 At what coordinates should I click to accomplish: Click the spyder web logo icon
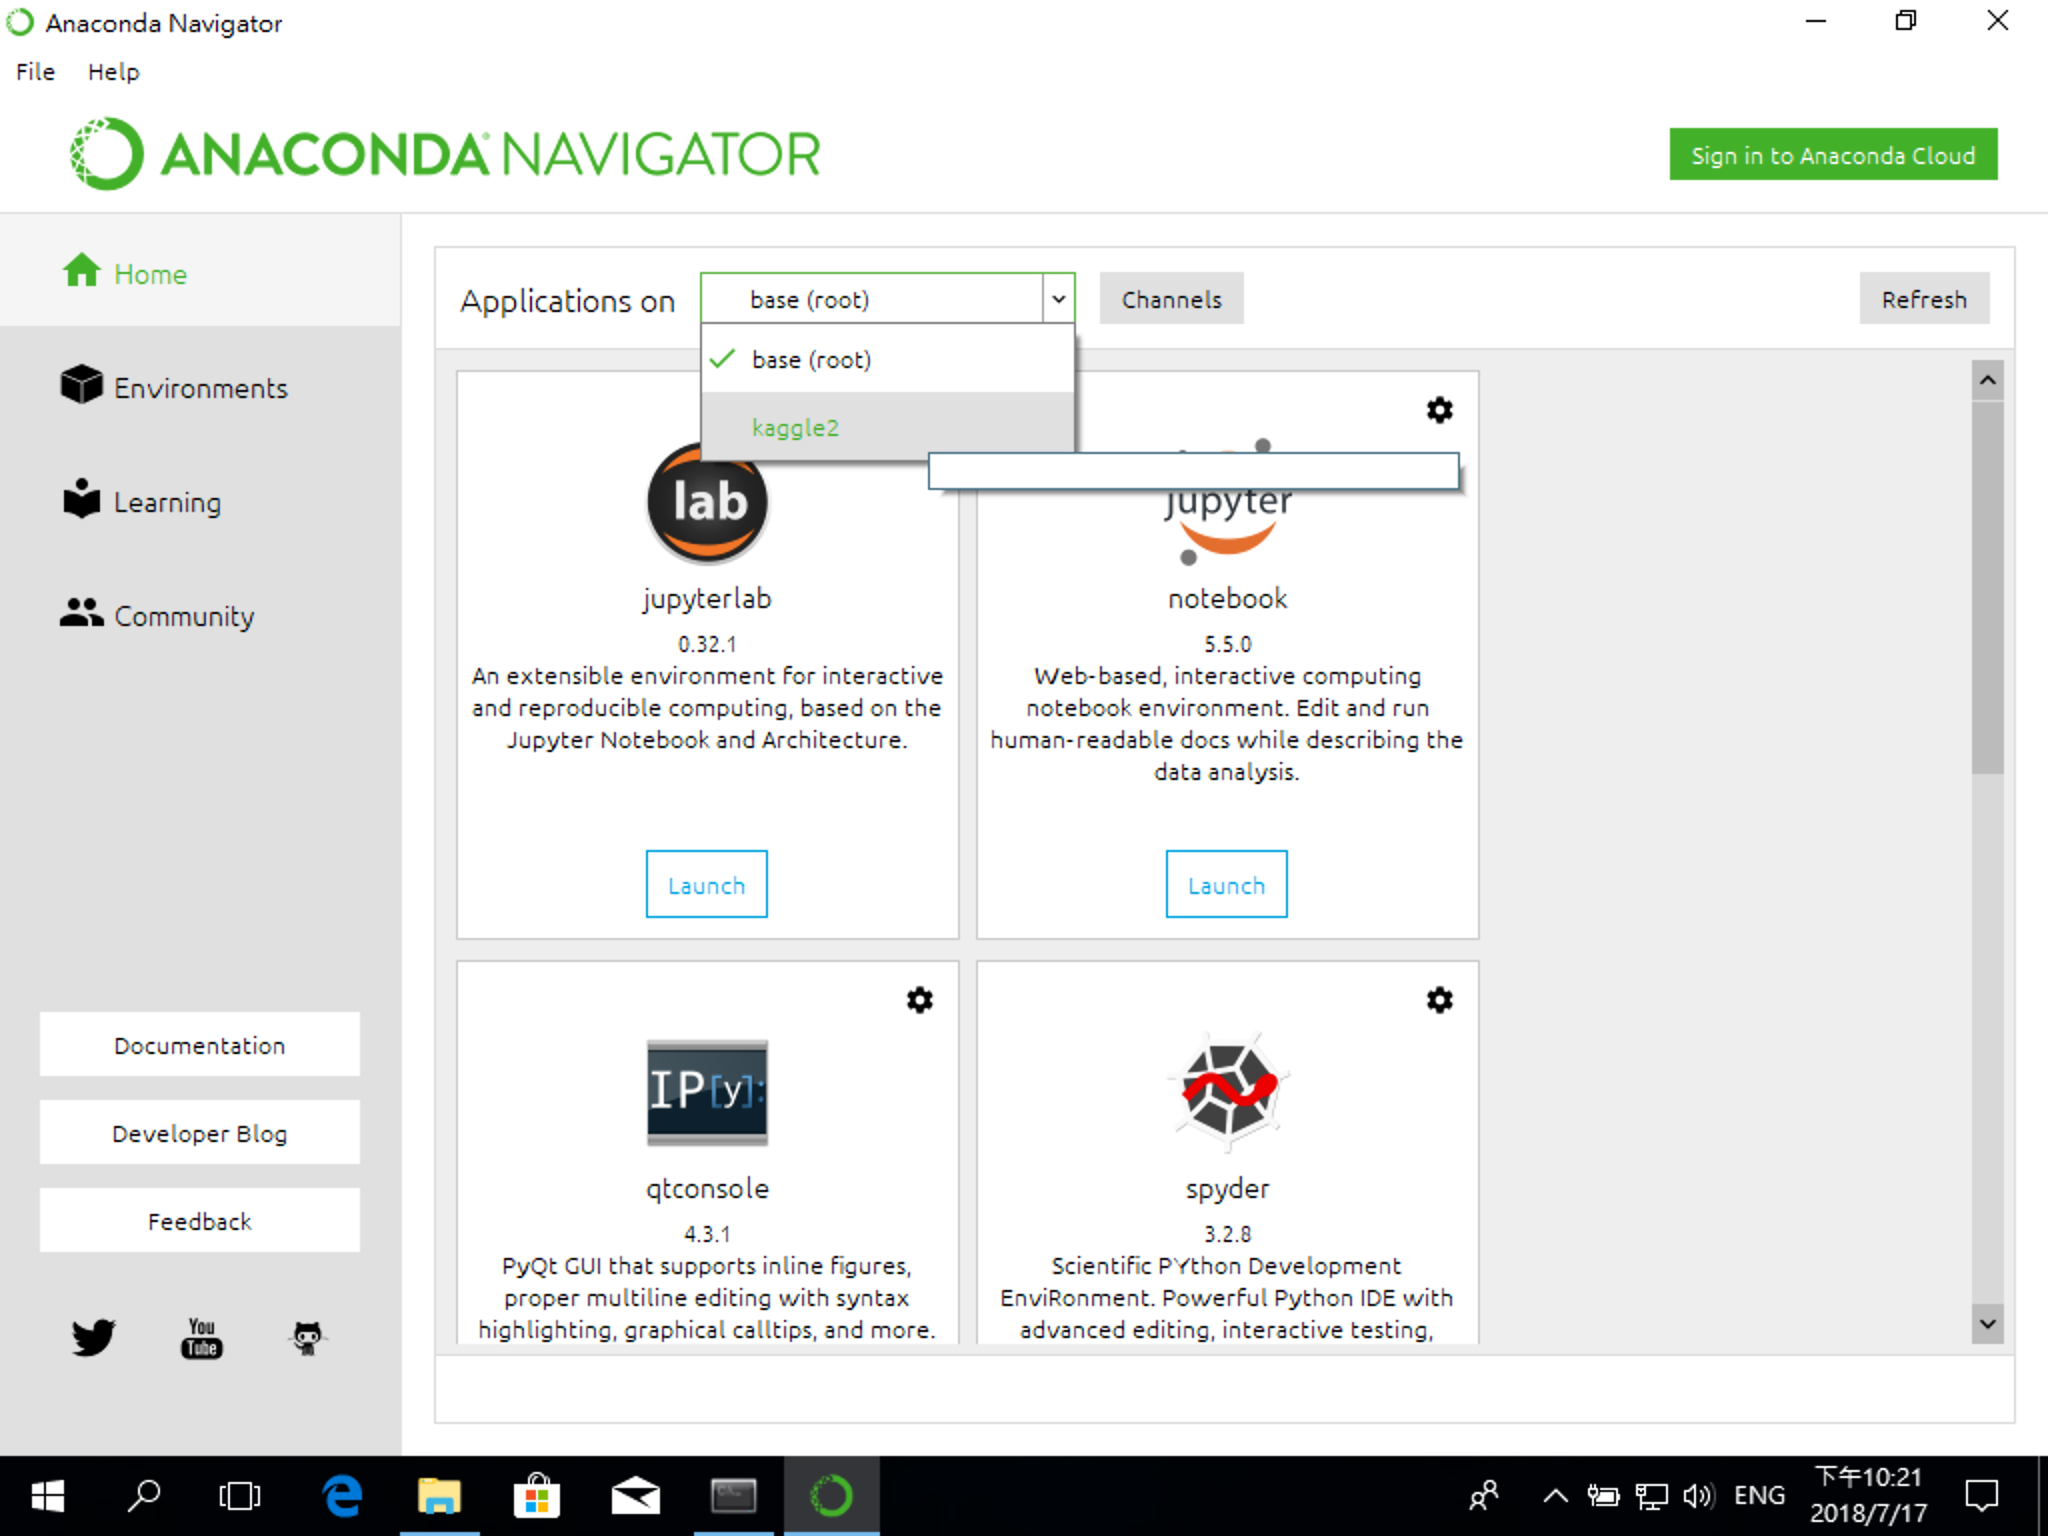coord(1227,1088)
